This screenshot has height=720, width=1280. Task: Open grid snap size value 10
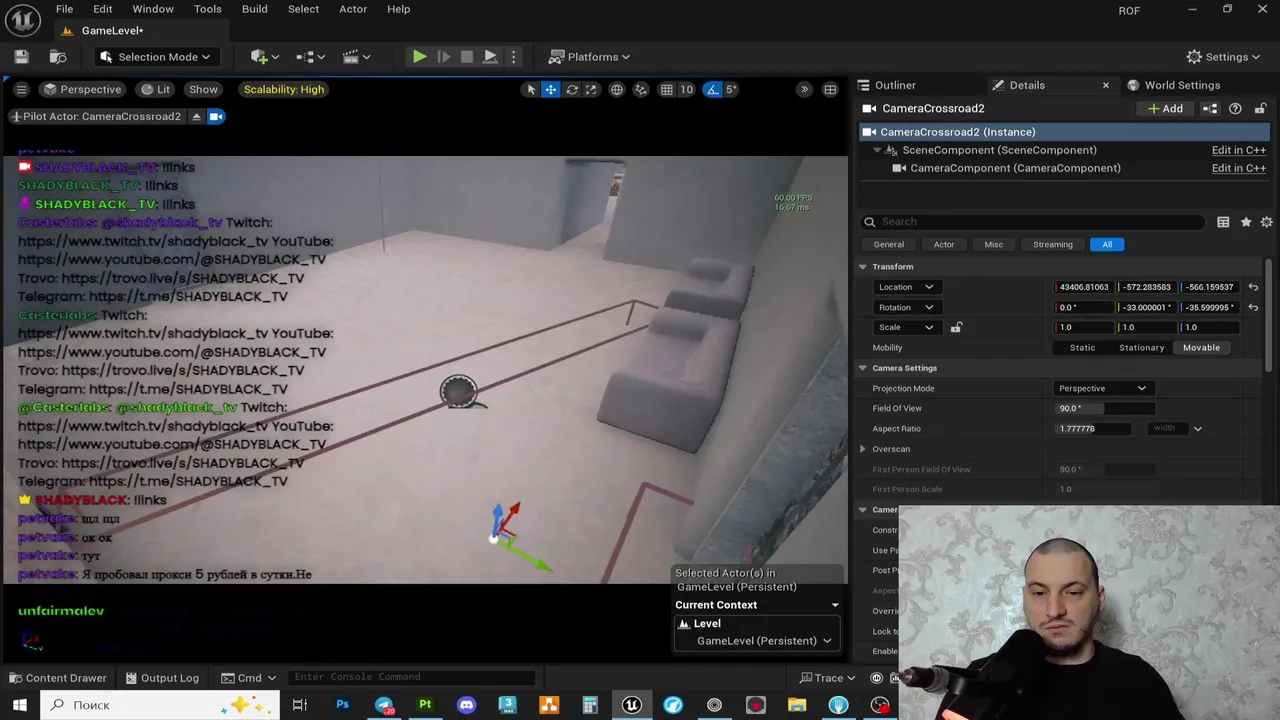point(687,89)
